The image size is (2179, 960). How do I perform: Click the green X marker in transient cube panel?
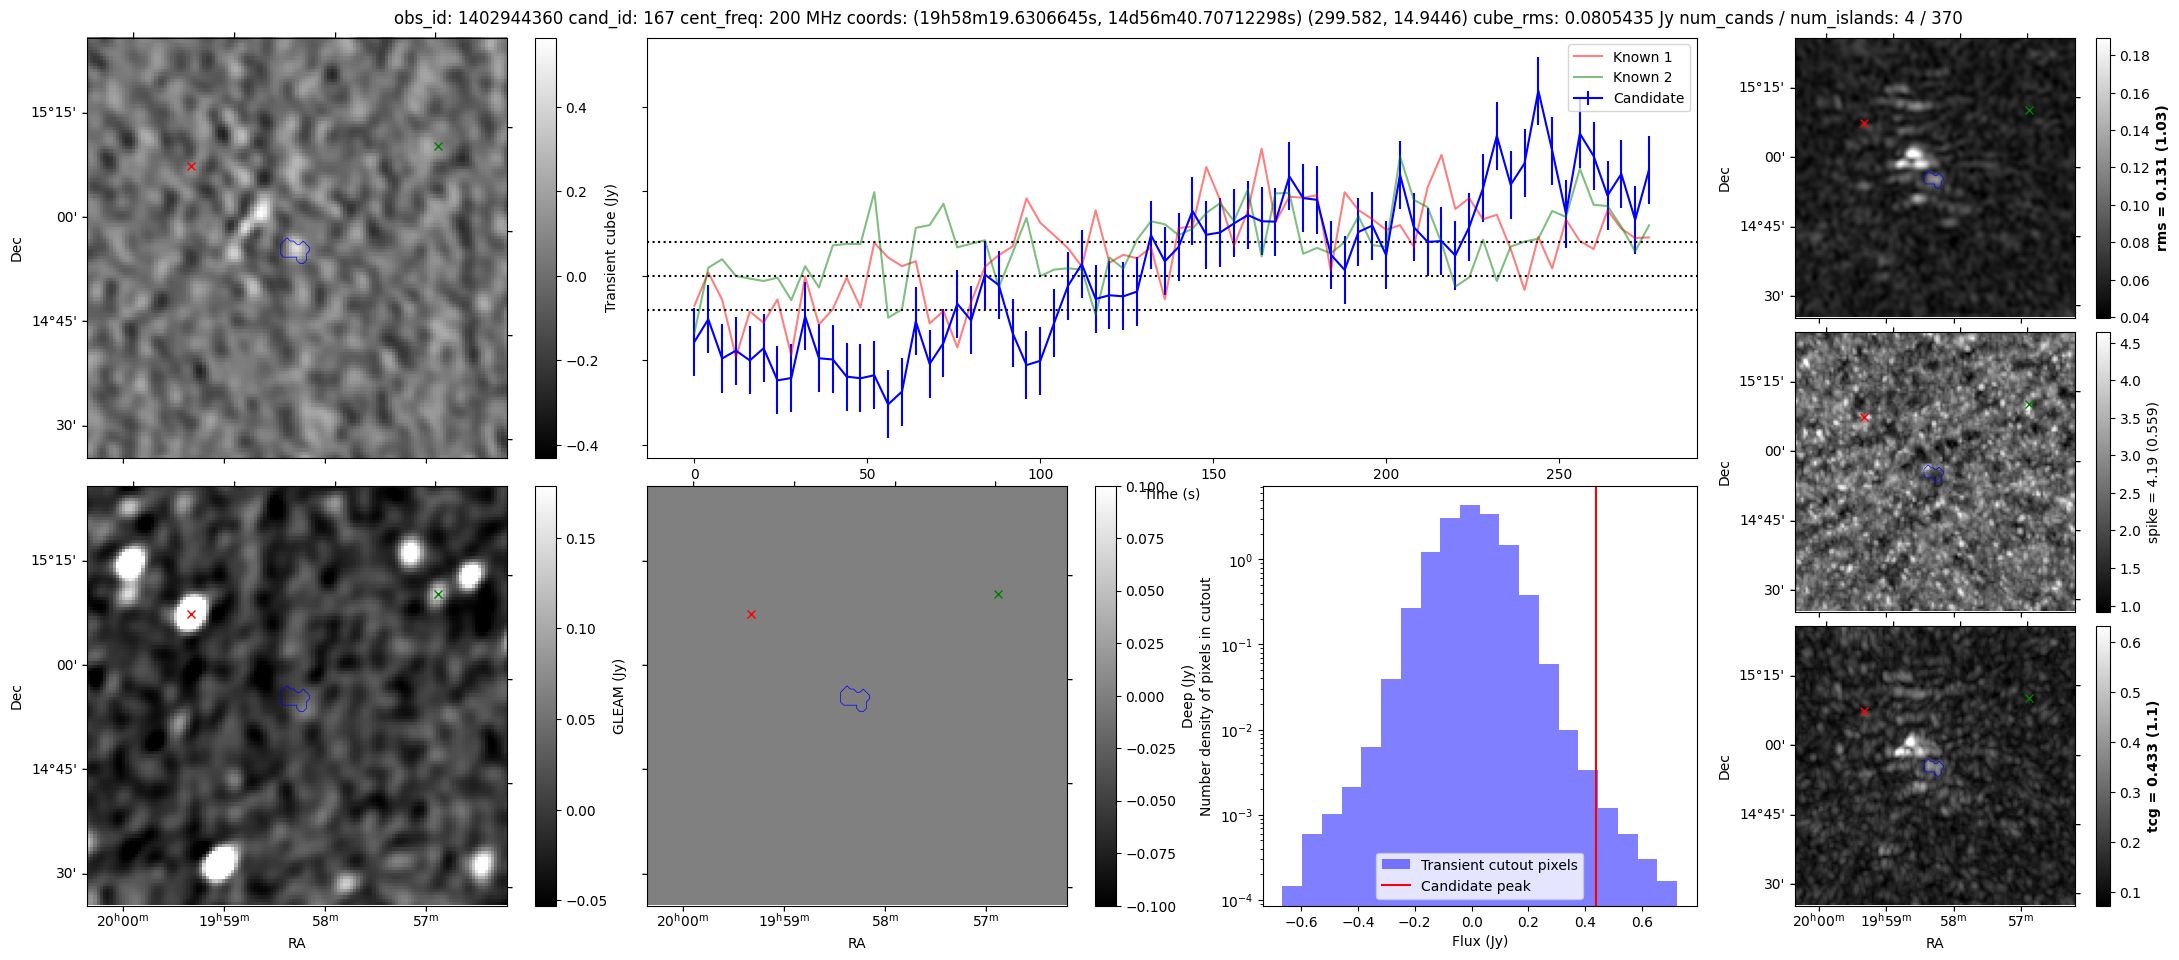pyautogui.click(x=438, y=146)
